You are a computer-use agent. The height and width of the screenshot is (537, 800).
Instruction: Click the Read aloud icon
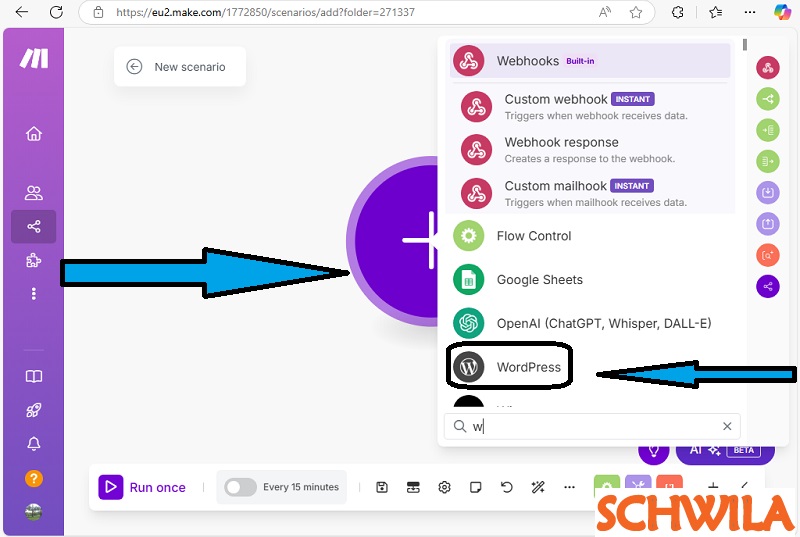(x=605, y=12)
